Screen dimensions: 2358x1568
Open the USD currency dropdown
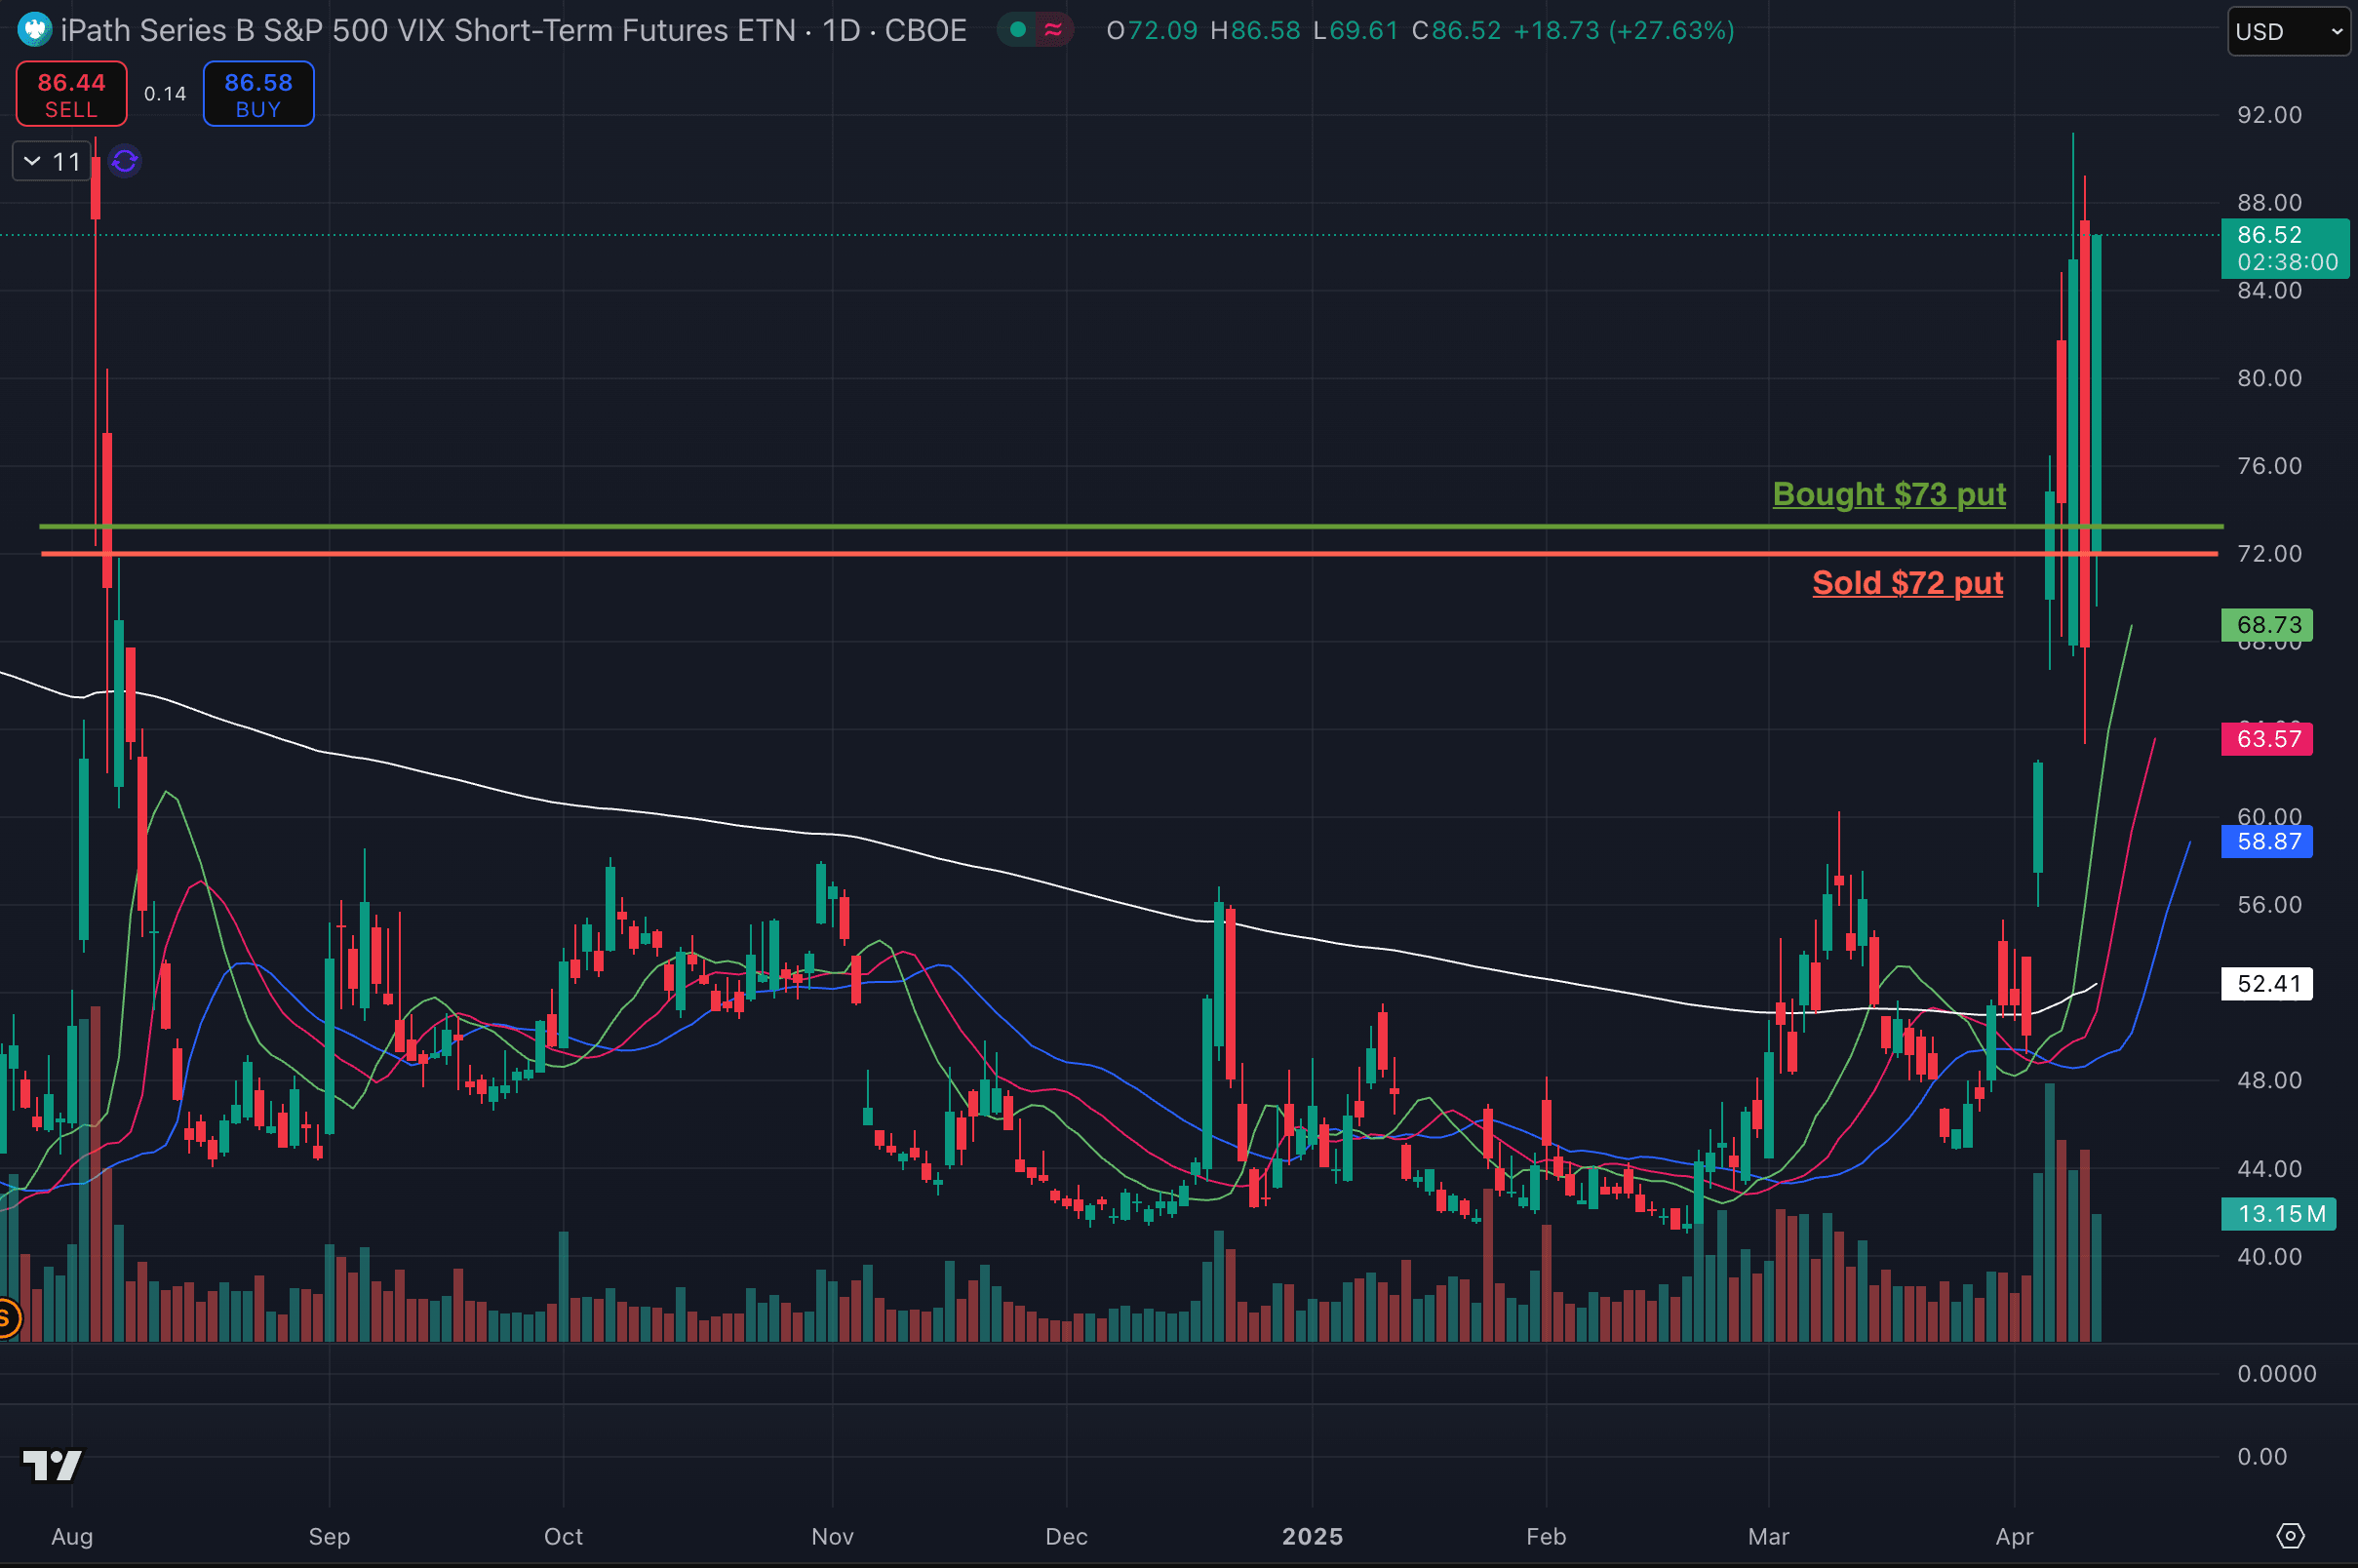pos(2288,31)
